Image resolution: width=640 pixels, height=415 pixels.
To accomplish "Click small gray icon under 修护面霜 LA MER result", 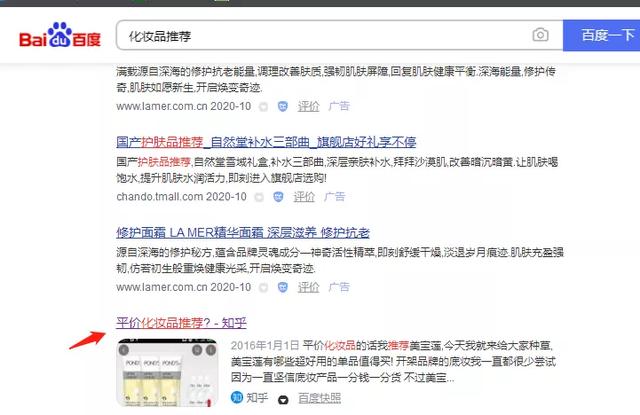I will pyautogui.click(x=264, y=288).
